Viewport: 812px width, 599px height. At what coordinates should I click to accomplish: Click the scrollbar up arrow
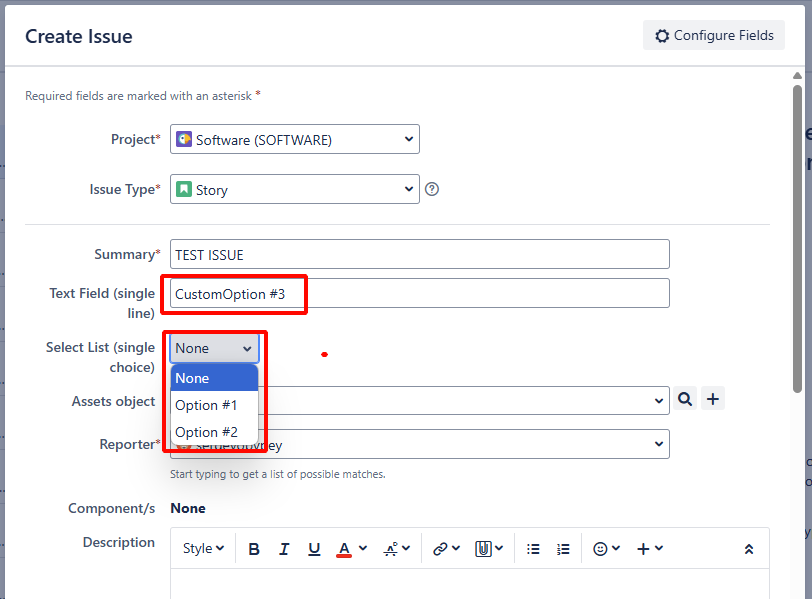click(x=798, y=76)
